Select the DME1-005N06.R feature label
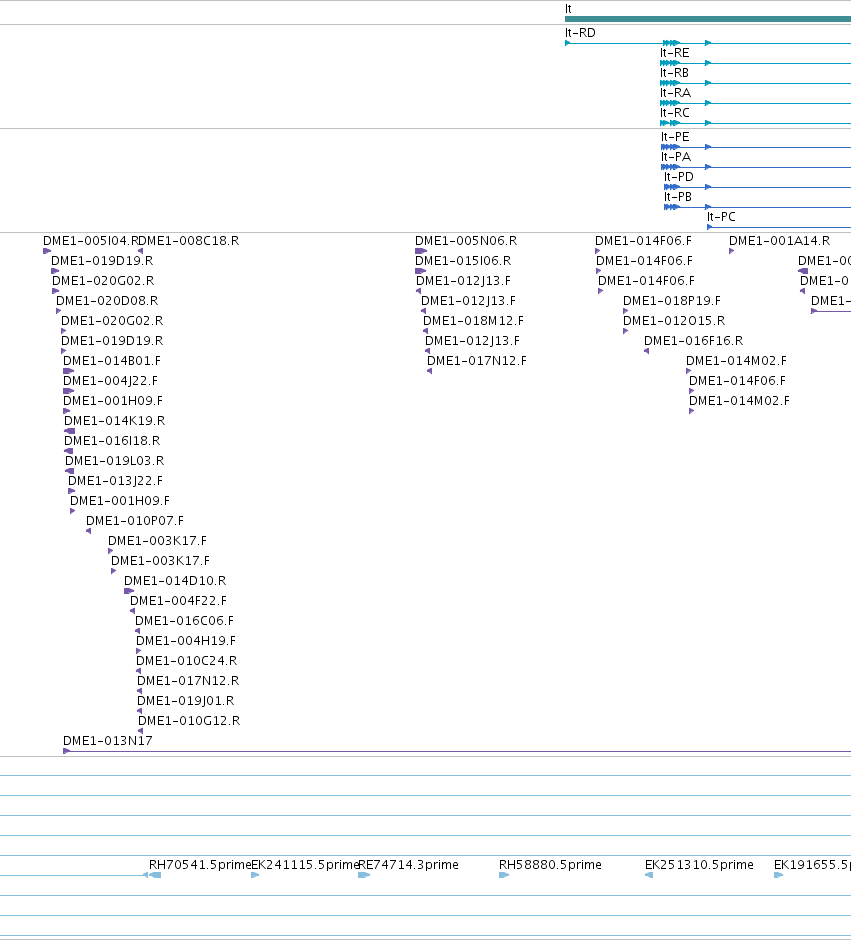The image size is (851, 940). [x=466, y=241]
